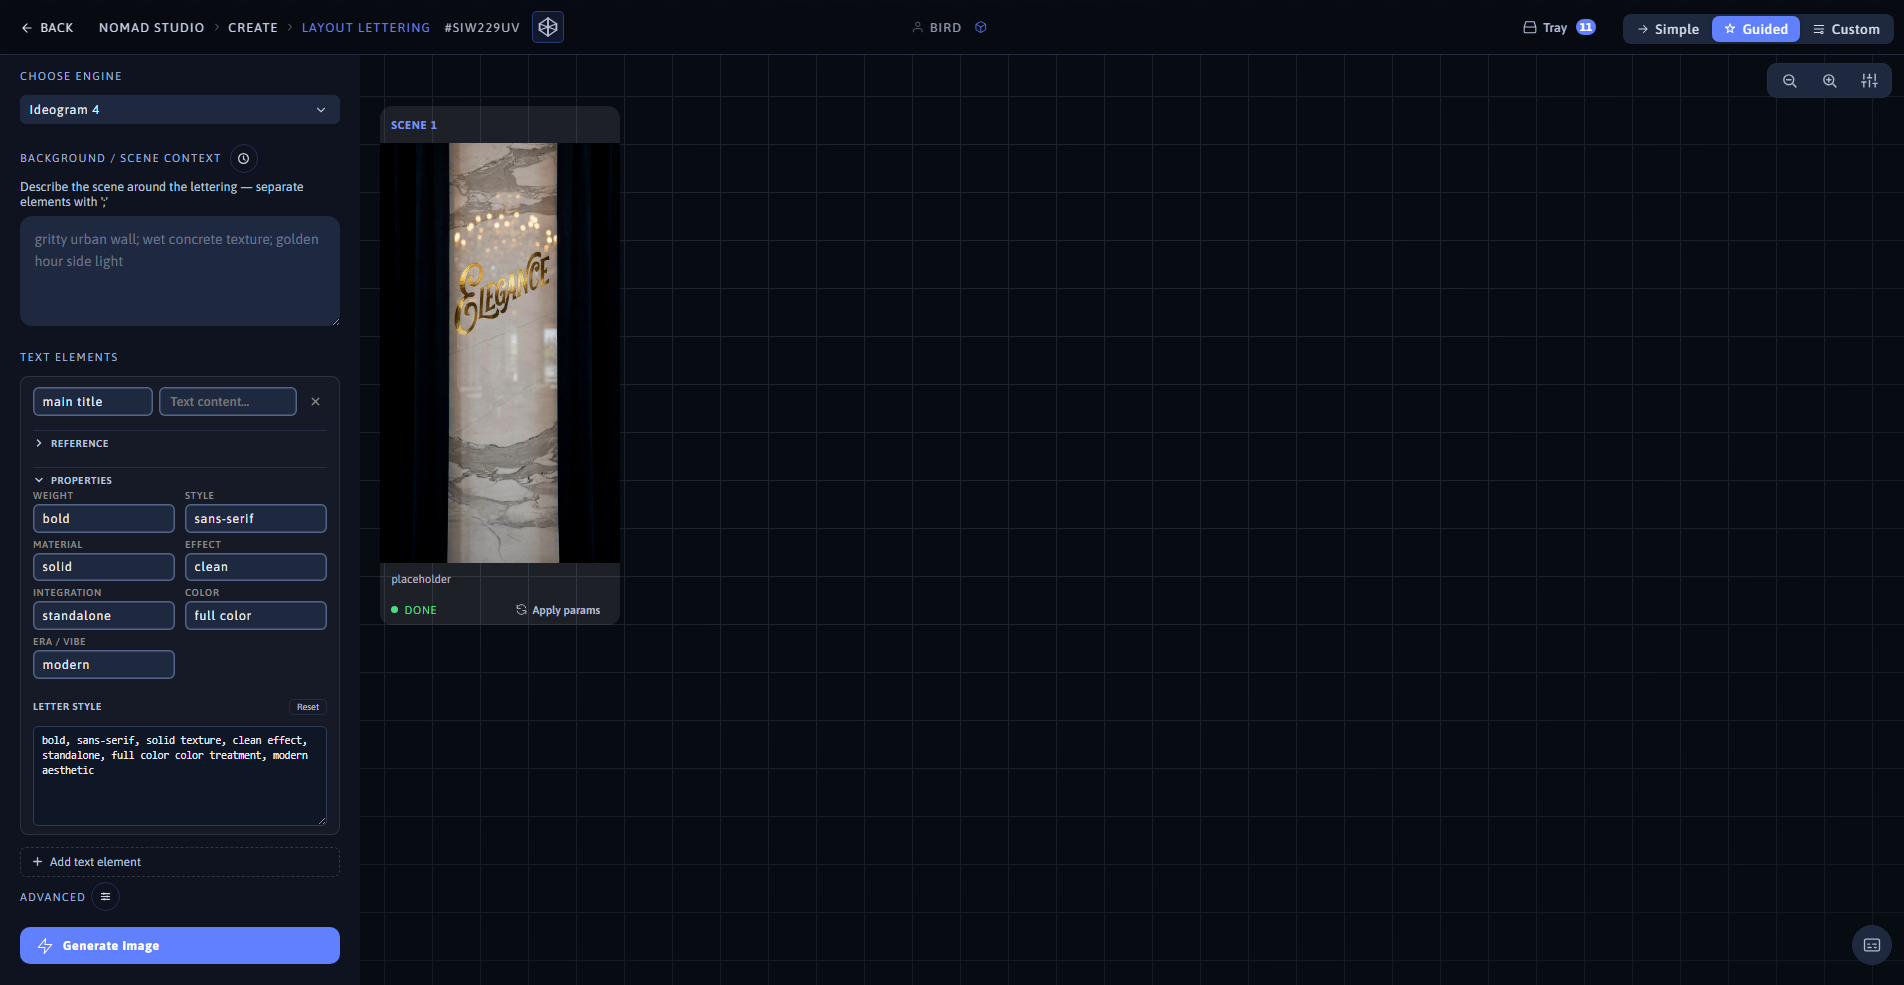Reset the letter style text
The height and width of the screenshot is (985, 1904).
(308, 707)
